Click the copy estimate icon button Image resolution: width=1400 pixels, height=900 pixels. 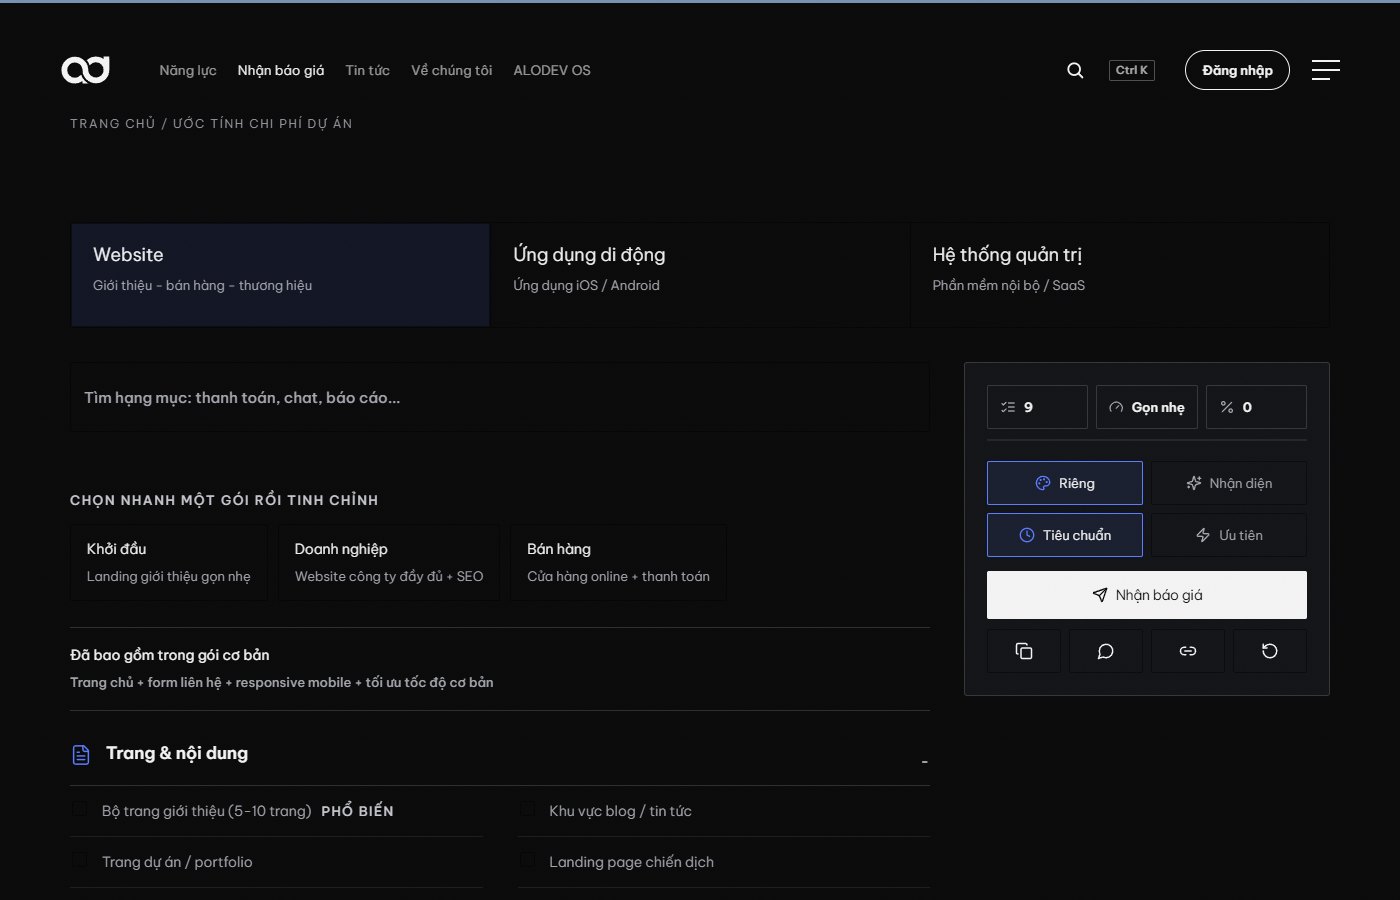(x=1024, y=651)
